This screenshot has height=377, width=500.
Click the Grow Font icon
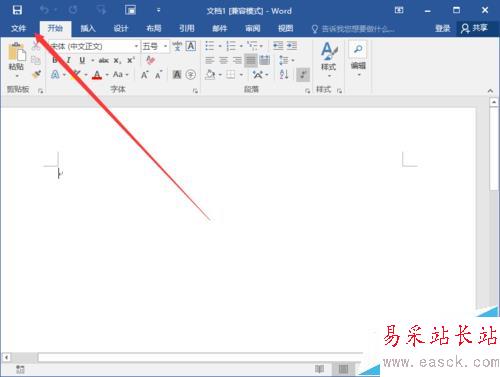tap(145, 75)
